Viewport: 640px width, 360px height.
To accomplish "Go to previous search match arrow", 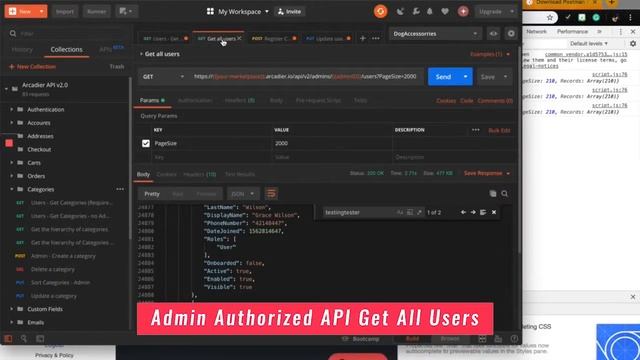I will tap(463, 212).
